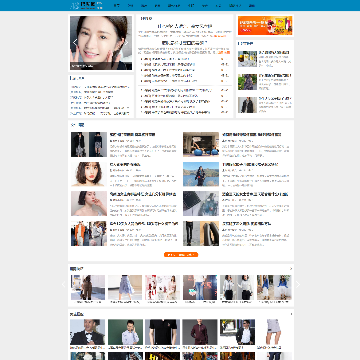This screenshot has width=360, height=360.
Task: Open the first headline in the center news panel
Action: point(185,26)
